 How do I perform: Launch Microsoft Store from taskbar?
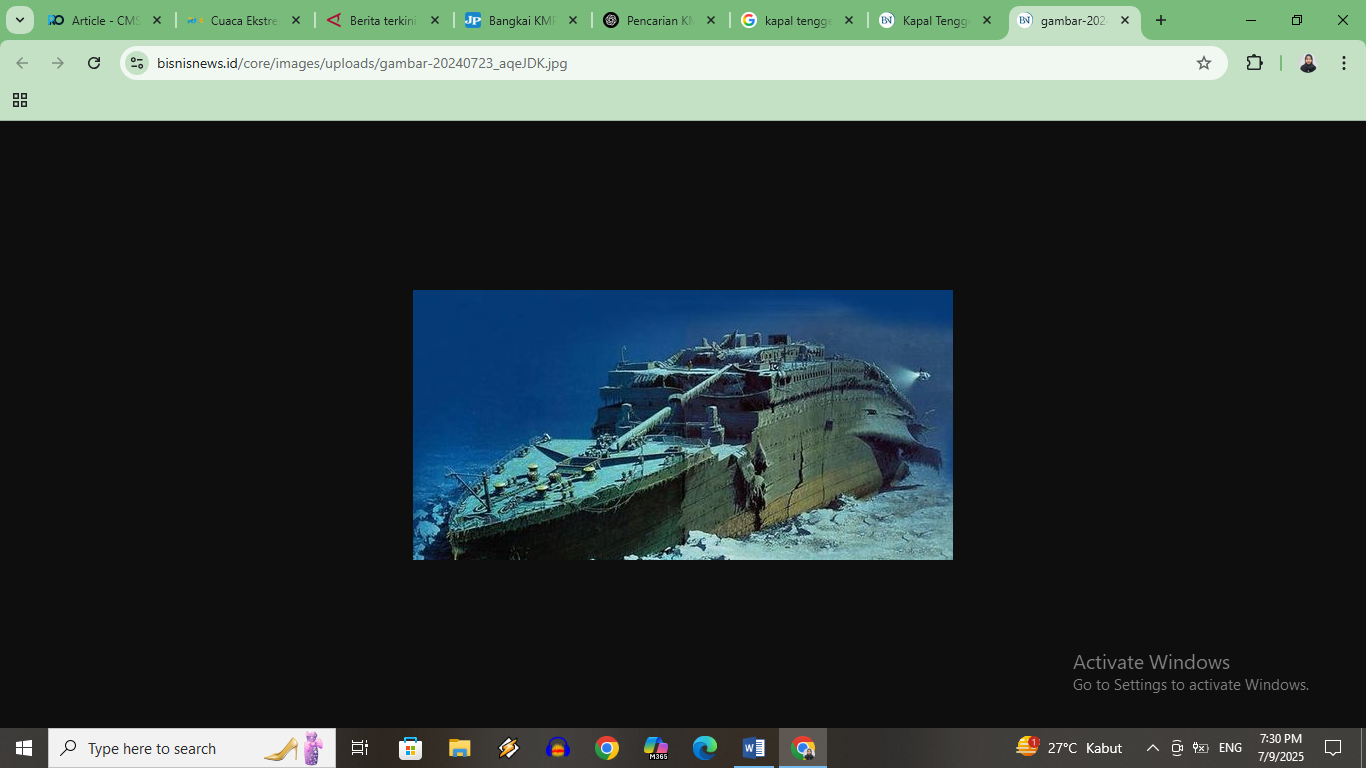[x=410, y=748]
